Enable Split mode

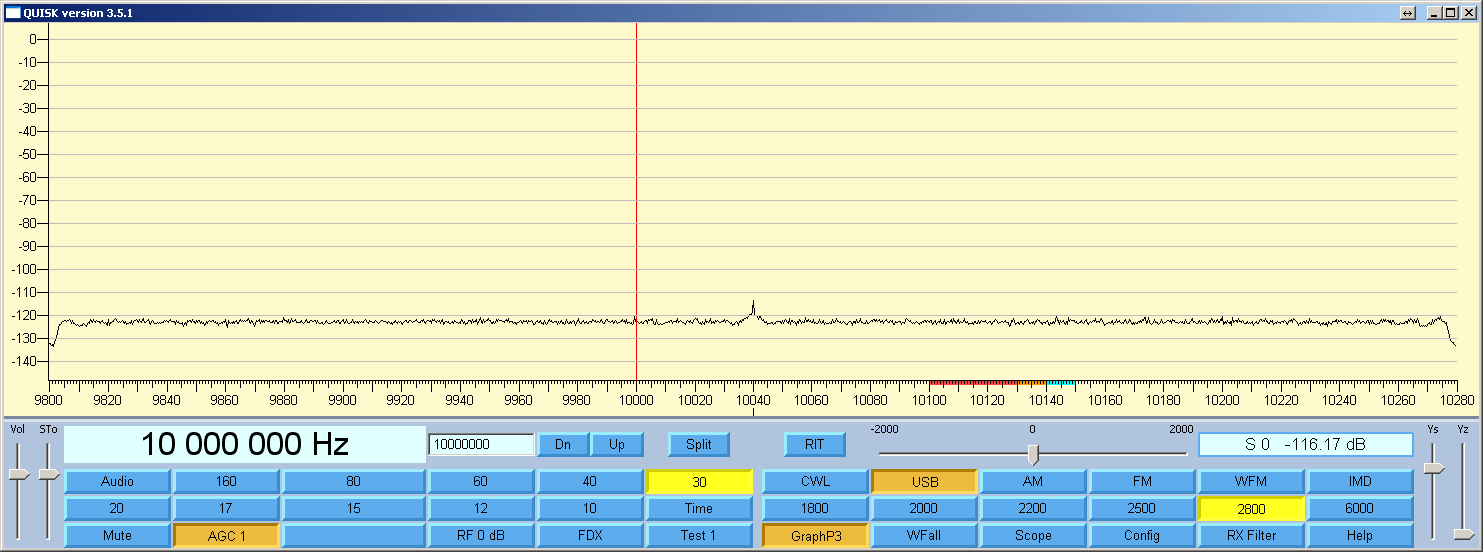click(x=699, y=444)
